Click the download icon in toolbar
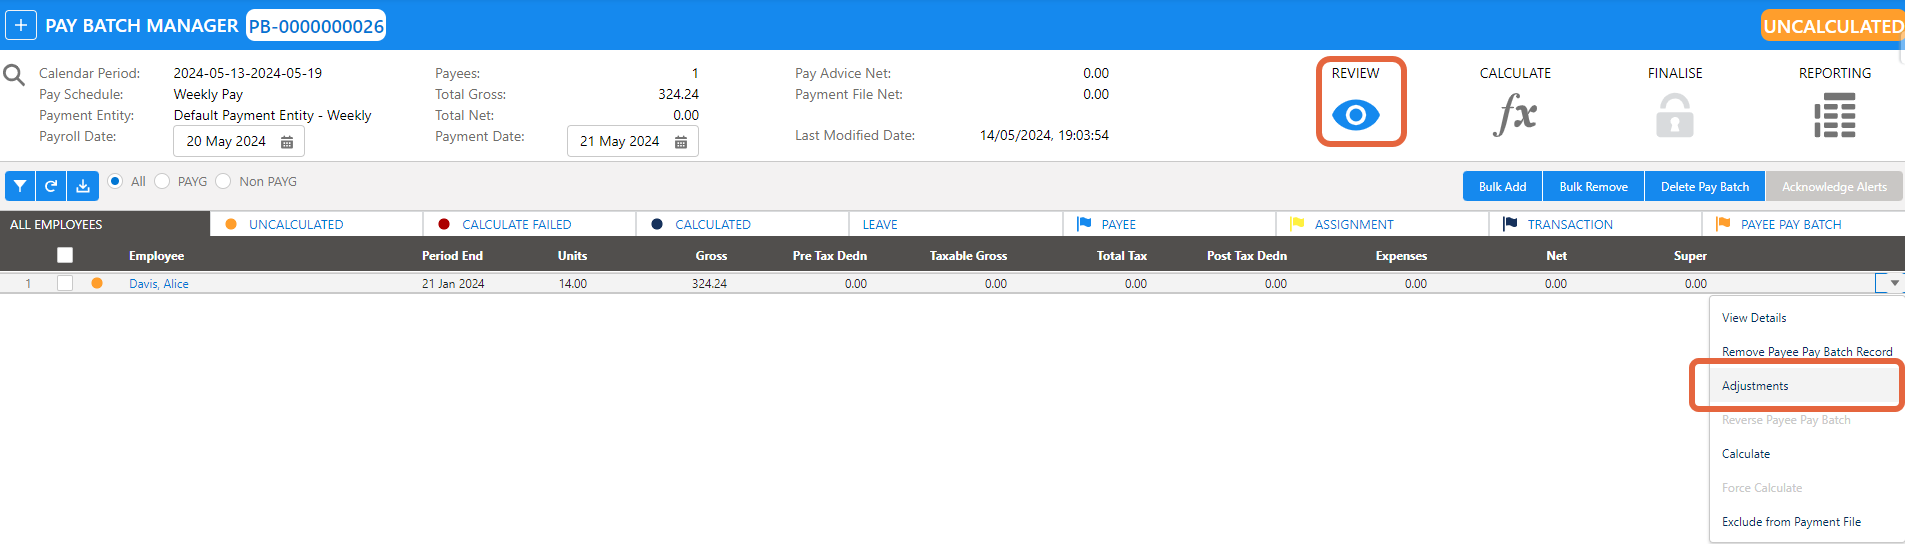1905x544 pixels. click(x=83, y=186)
